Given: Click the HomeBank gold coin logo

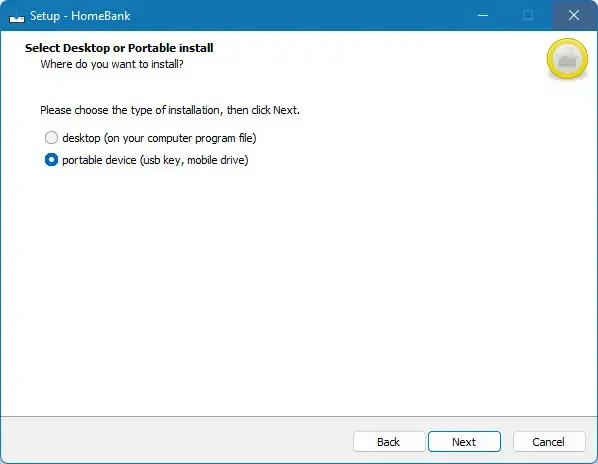Looking at the screenshot, I should tap(567, 59).
